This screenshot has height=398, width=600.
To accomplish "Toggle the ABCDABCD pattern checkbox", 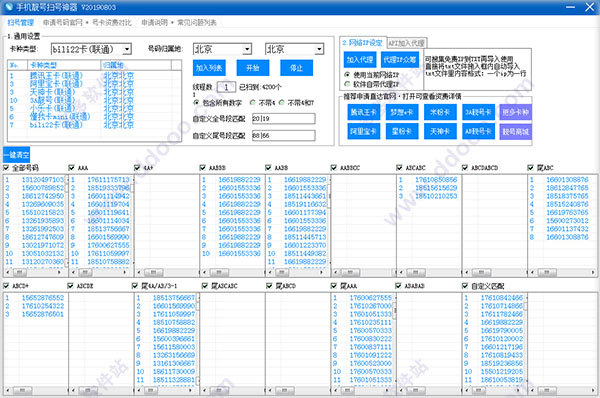I will [x=465, y=168].
